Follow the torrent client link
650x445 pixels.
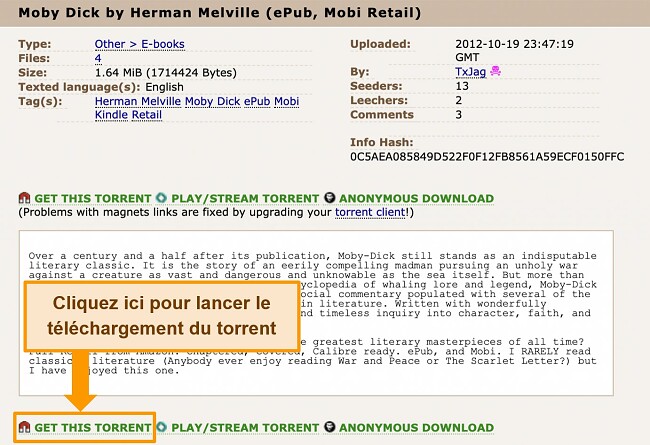[370, 212]
